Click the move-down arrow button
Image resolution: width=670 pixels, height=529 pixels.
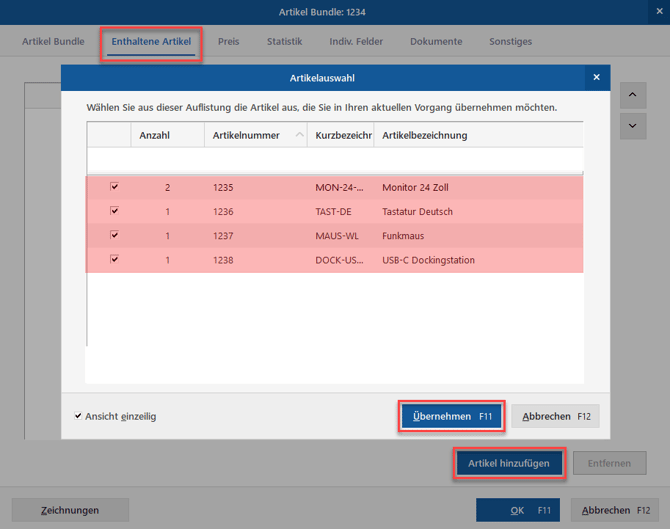click(633, 126)
